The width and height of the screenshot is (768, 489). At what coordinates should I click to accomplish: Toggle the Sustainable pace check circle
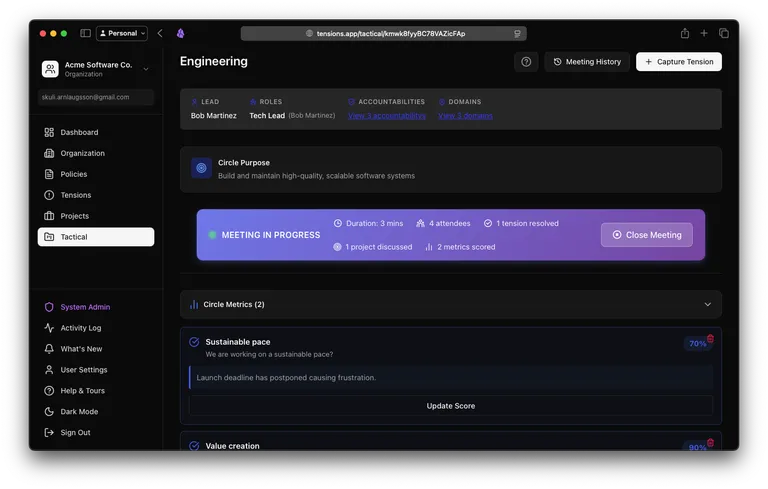(194, 342)
